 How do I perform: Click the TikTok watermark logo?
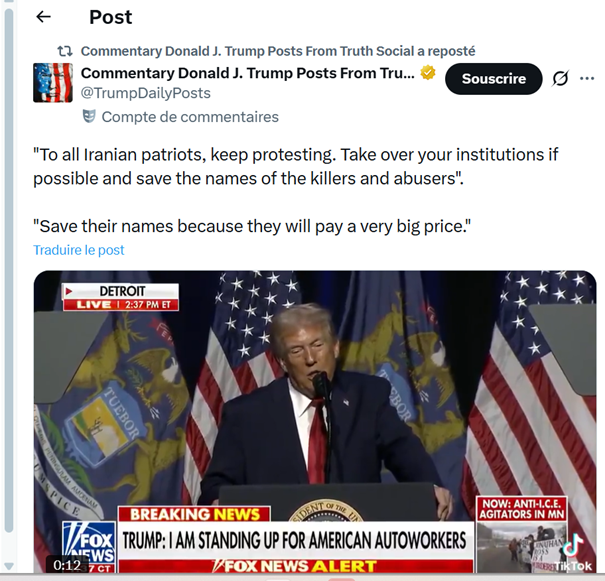[573, 553]
